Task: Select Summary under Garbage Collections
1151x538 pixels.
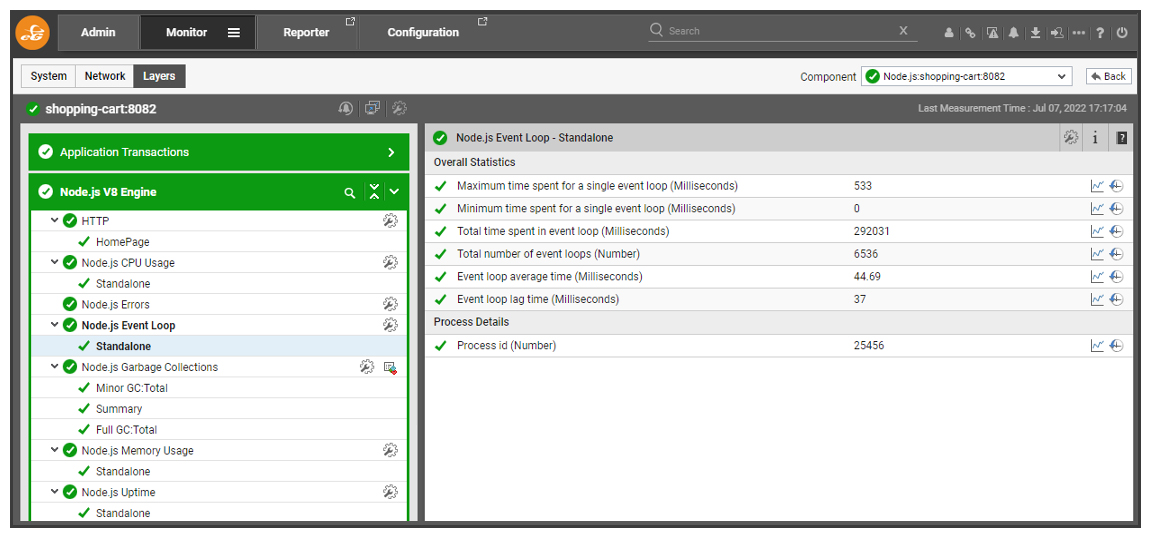Action: (x=119, y=409)
